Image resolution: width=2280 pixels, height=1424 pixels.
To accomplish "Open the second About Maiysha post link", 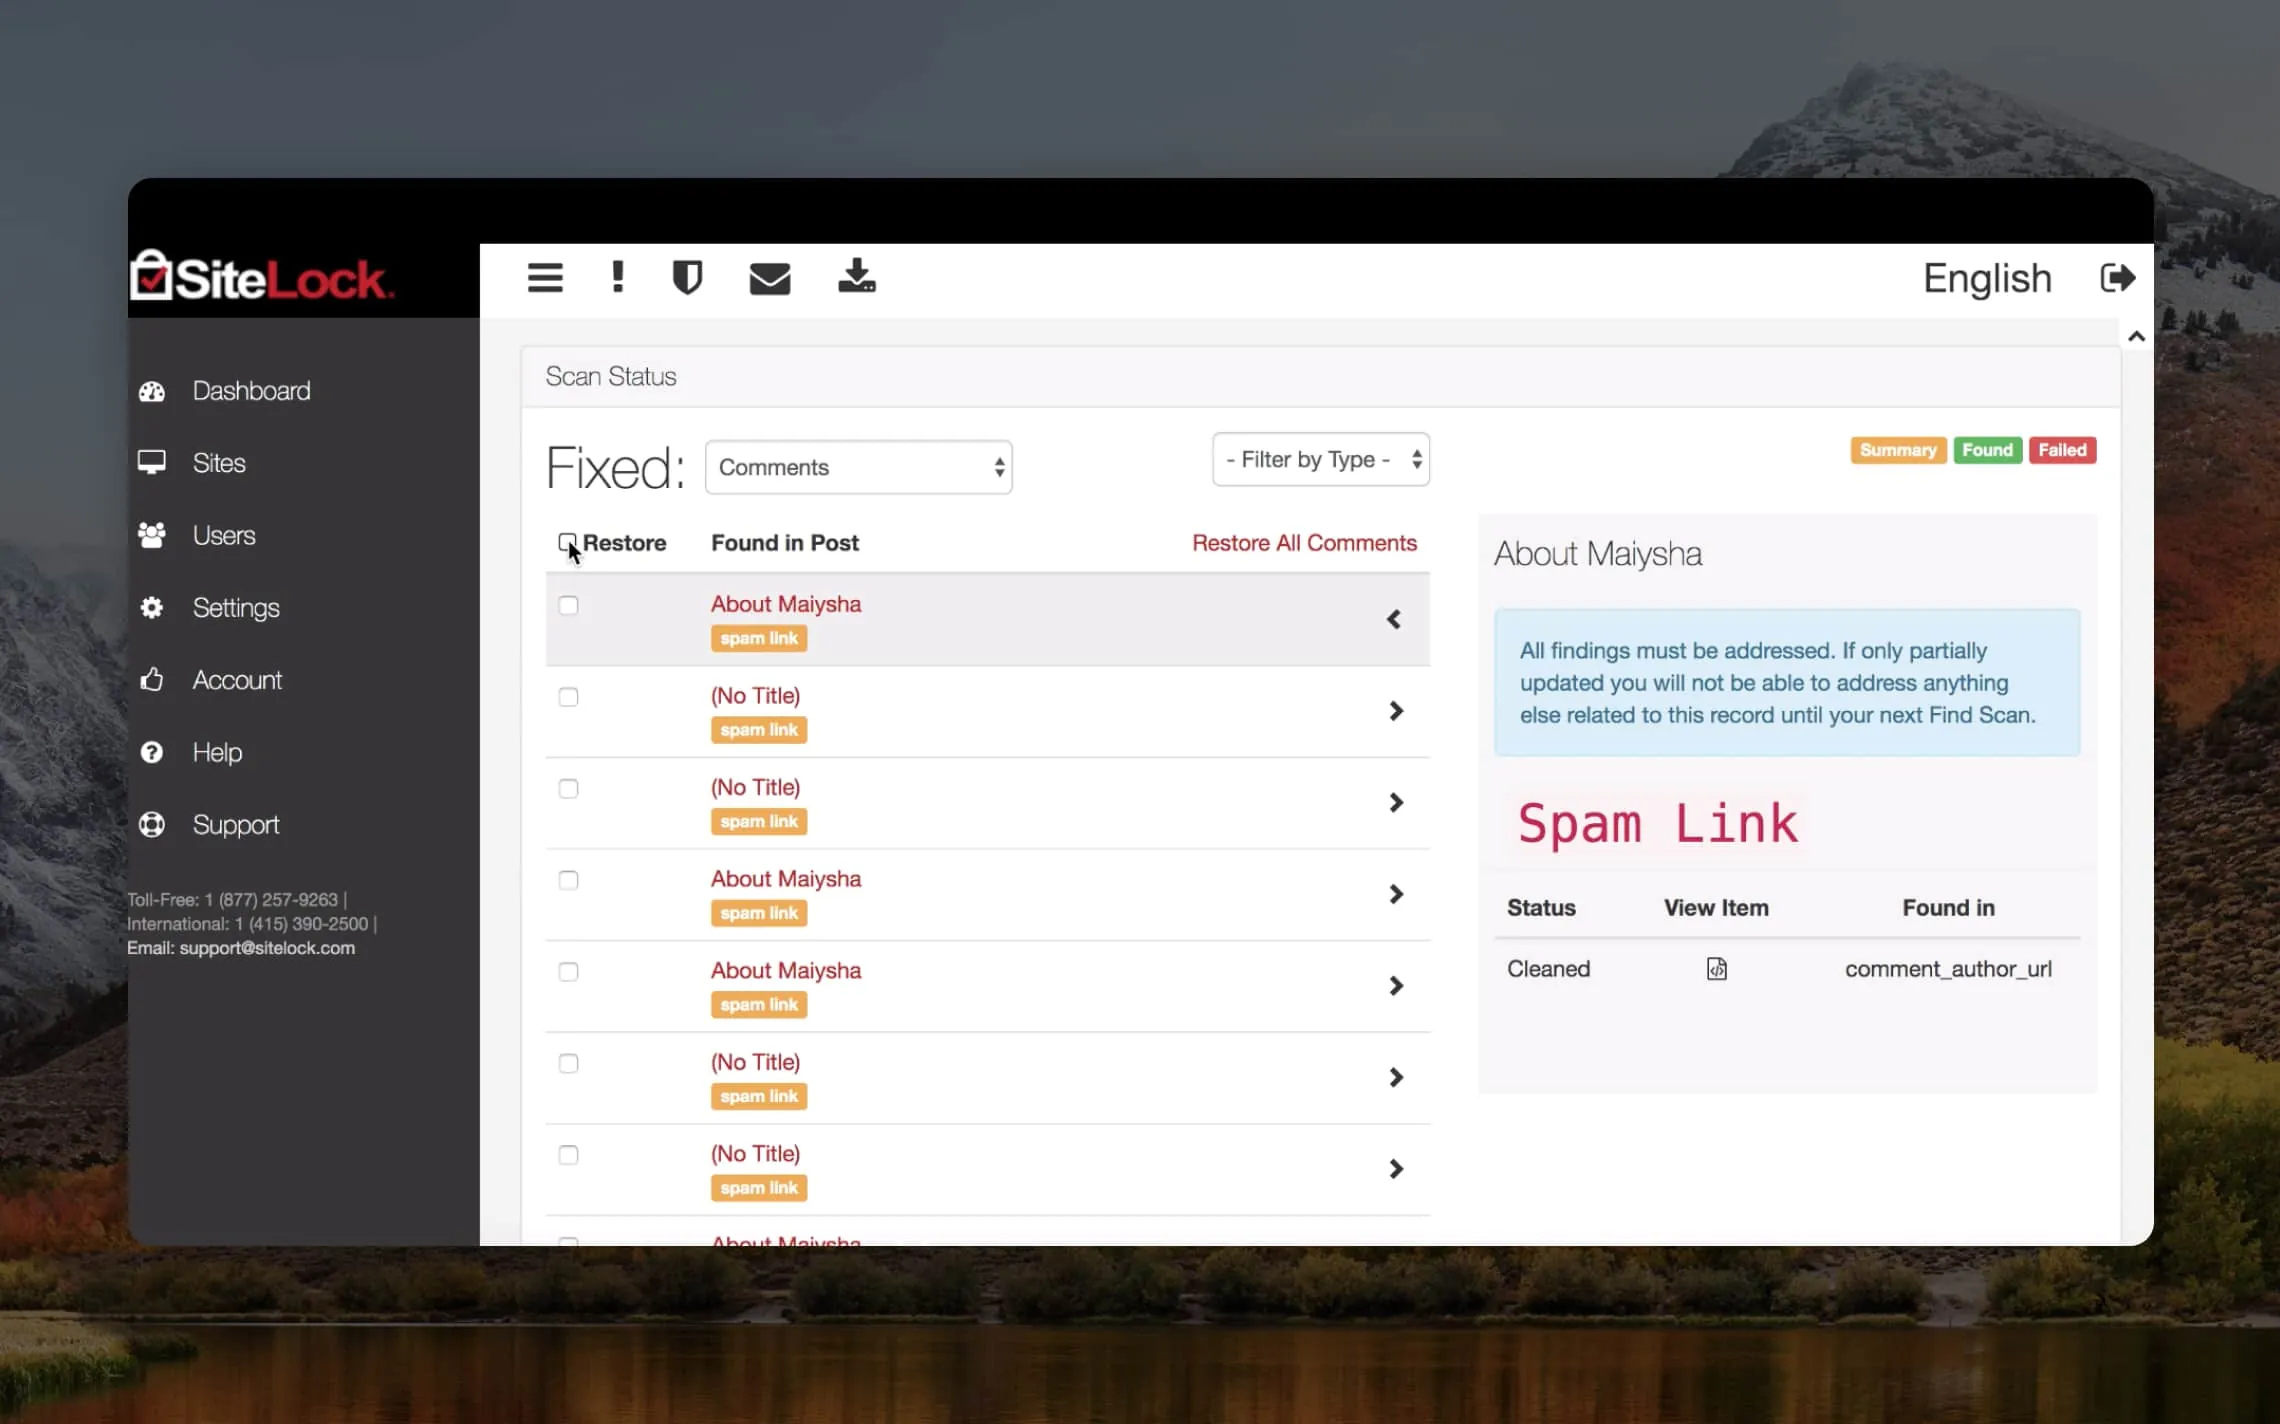I will [x=786, y=879].
